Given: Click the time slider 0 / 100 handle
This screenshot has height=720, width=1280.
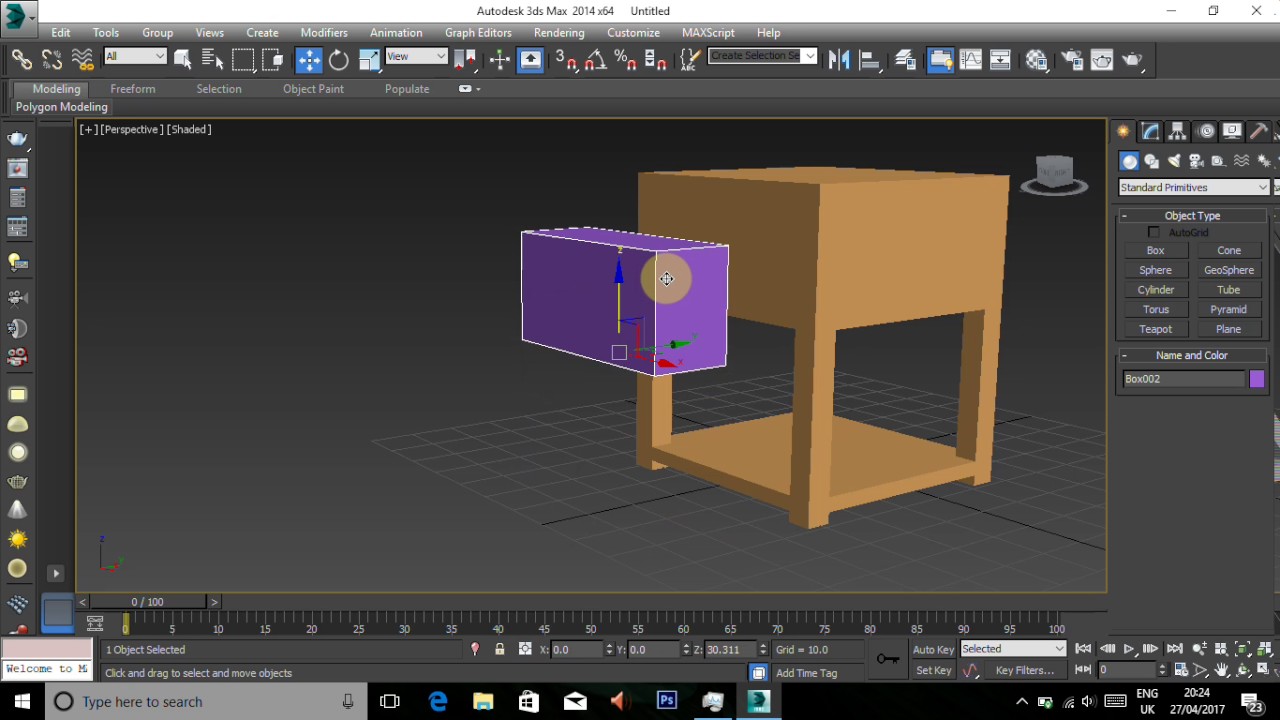Looking at the screenshot, I should (x=147, y=602).
